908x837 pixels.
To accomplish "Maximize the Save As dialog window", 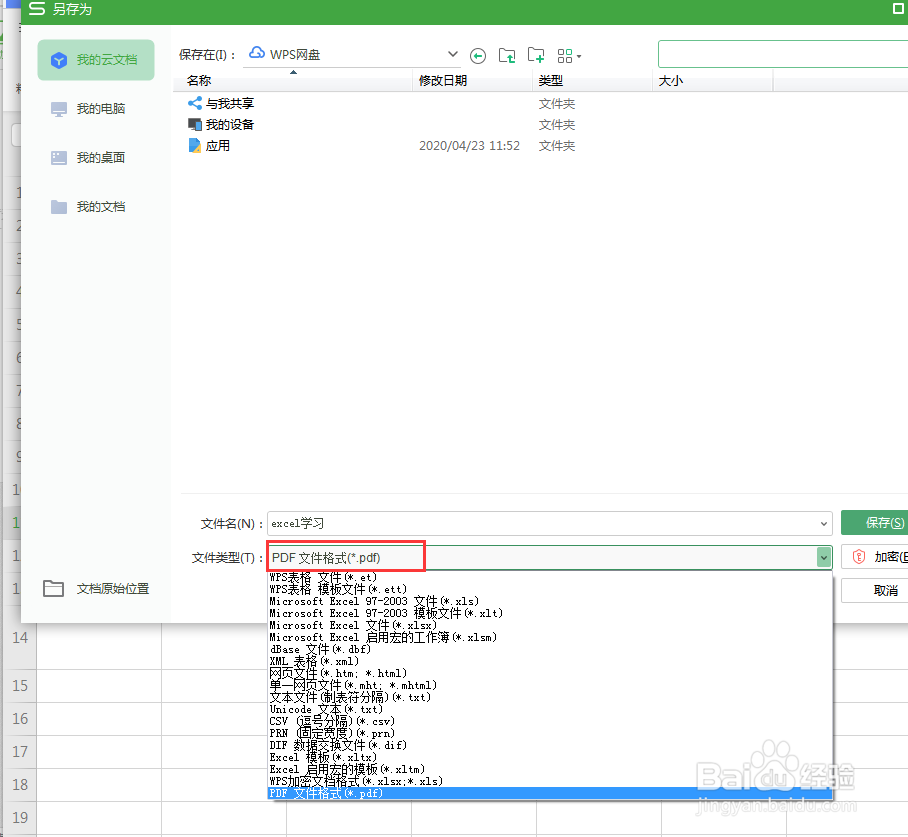I will click(898, 9).
